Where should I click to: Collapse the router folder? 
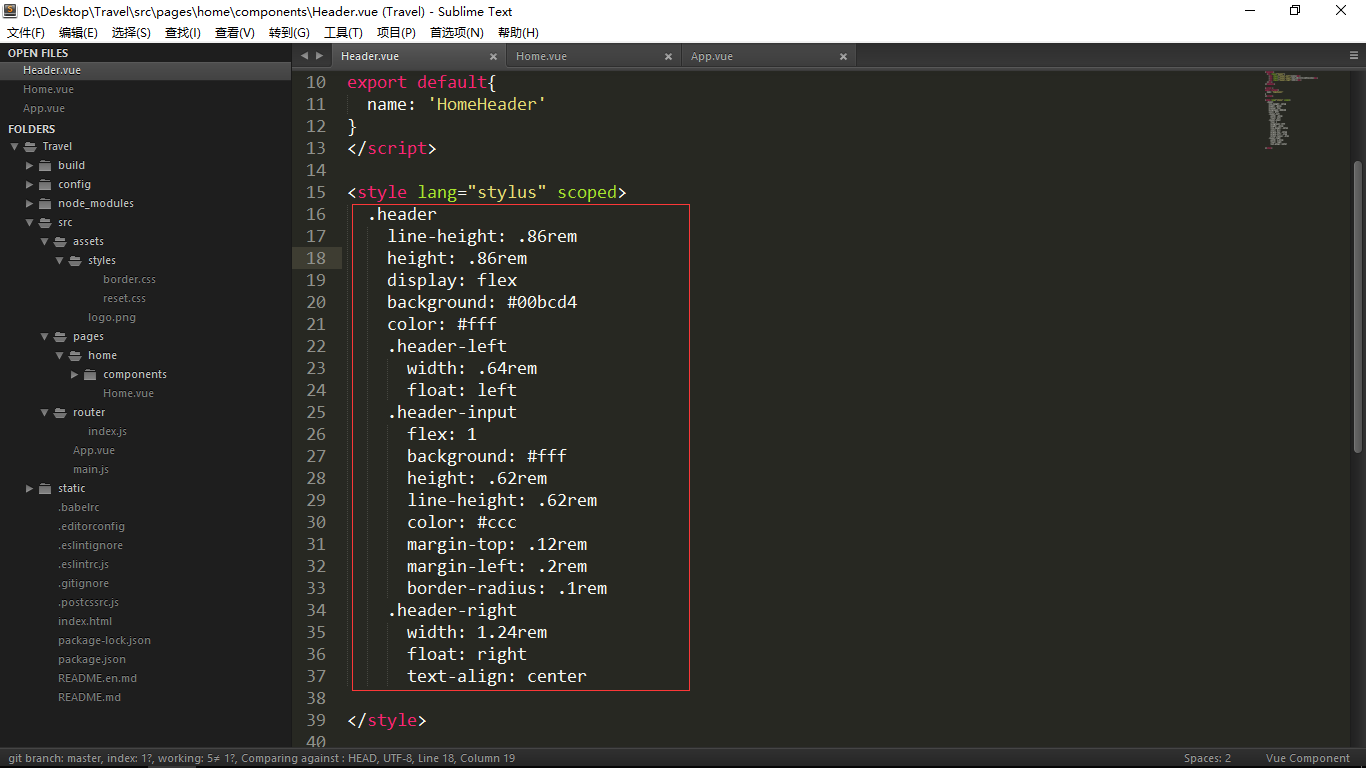pos(45,412)
